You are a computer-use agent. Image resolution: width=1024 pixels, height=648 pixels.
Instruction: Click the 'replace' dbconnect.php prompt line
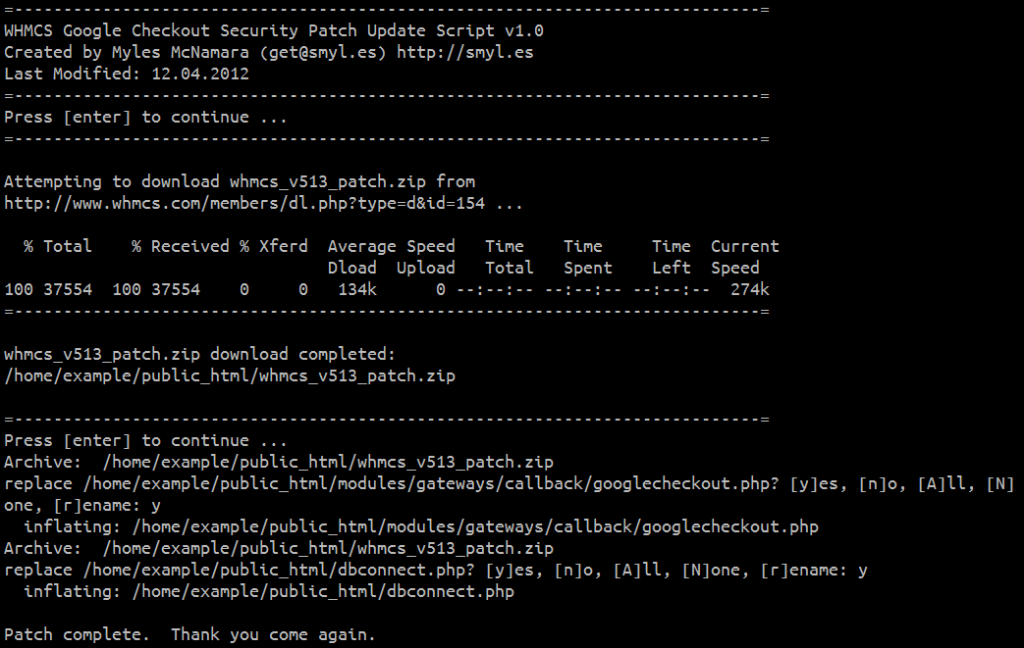(435, 570)
